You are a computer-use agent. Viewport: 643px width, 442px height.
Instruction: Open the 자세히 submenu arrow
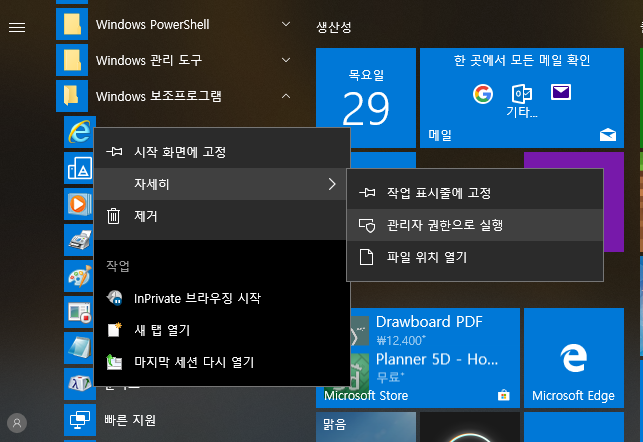(332, 184)
